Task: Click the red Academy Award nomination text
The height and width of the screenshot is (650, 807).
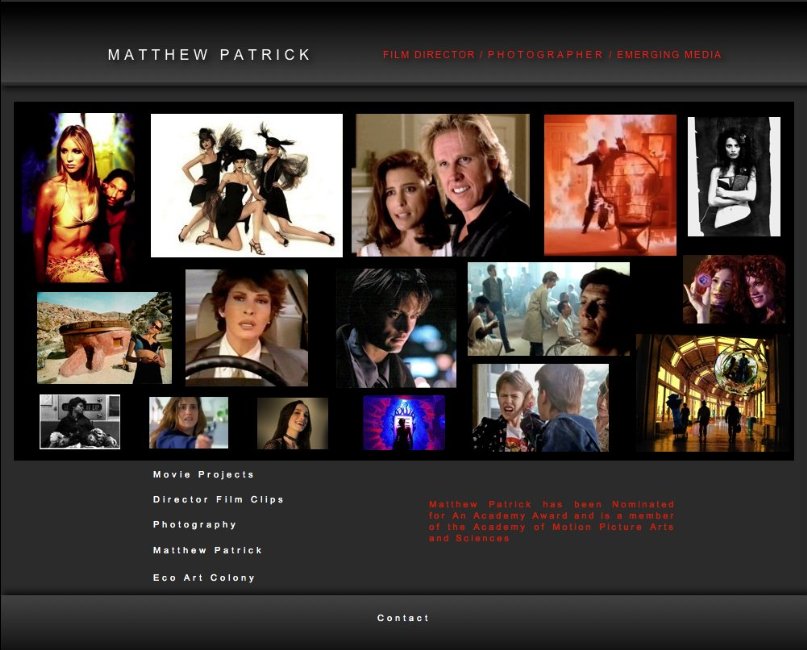Action: [551, 521]
